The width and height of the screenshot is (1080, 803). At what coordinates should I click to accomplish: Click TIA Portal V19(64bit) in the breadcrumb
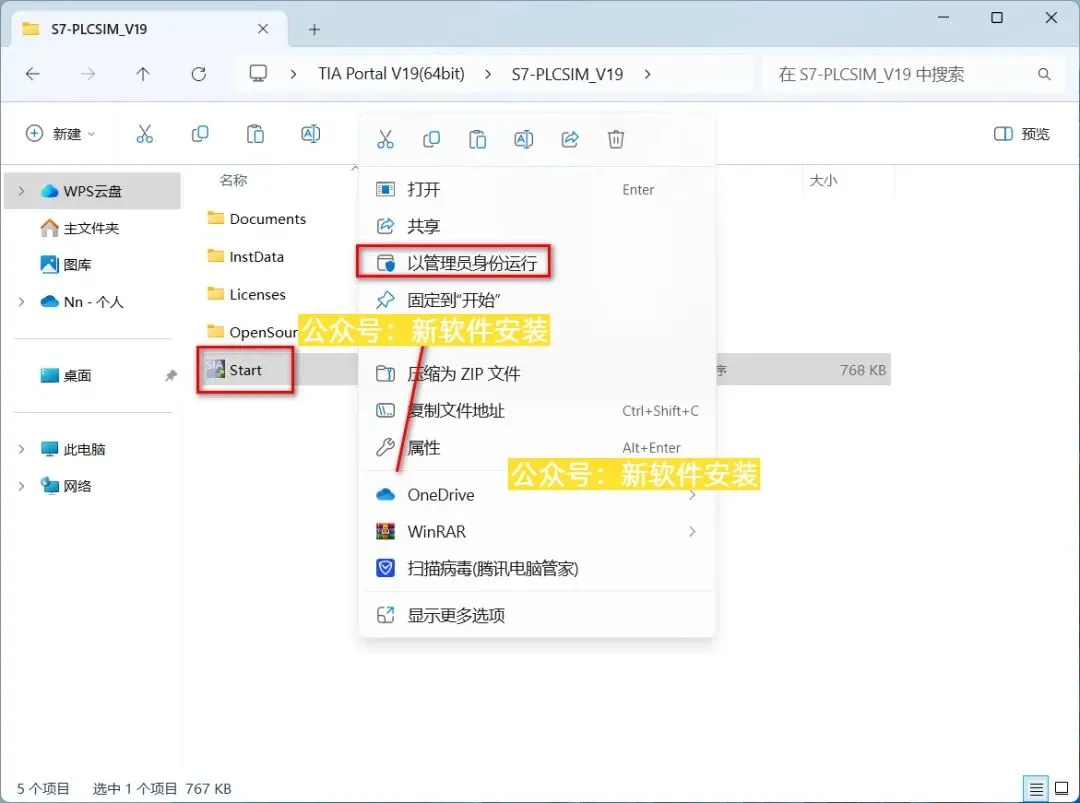coord(391,74)
